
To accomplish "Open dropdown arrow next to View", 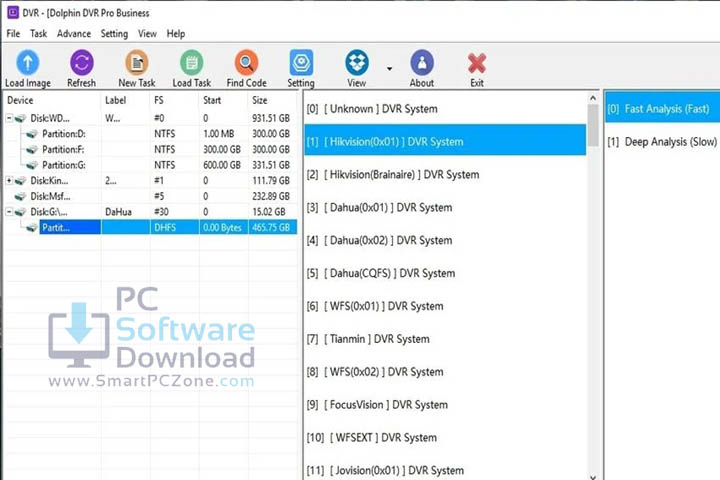I will (x=389, y=69).
